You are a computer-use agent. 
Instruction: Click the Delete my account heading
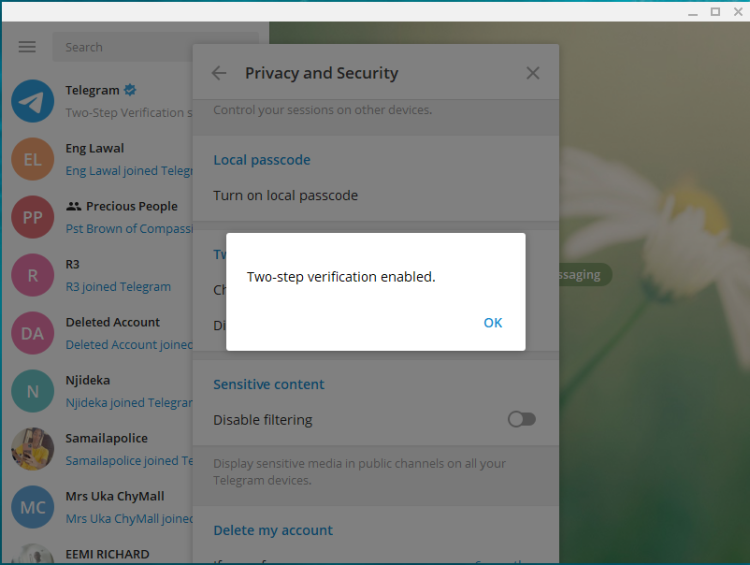273,530
